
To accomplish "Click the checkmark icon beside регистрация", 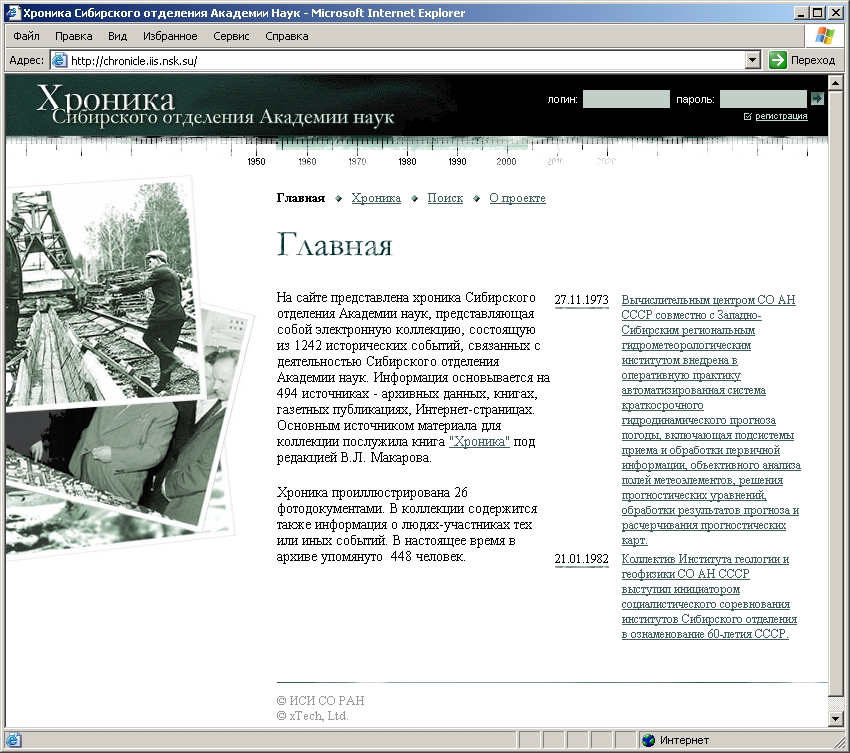I will [748, 116].
